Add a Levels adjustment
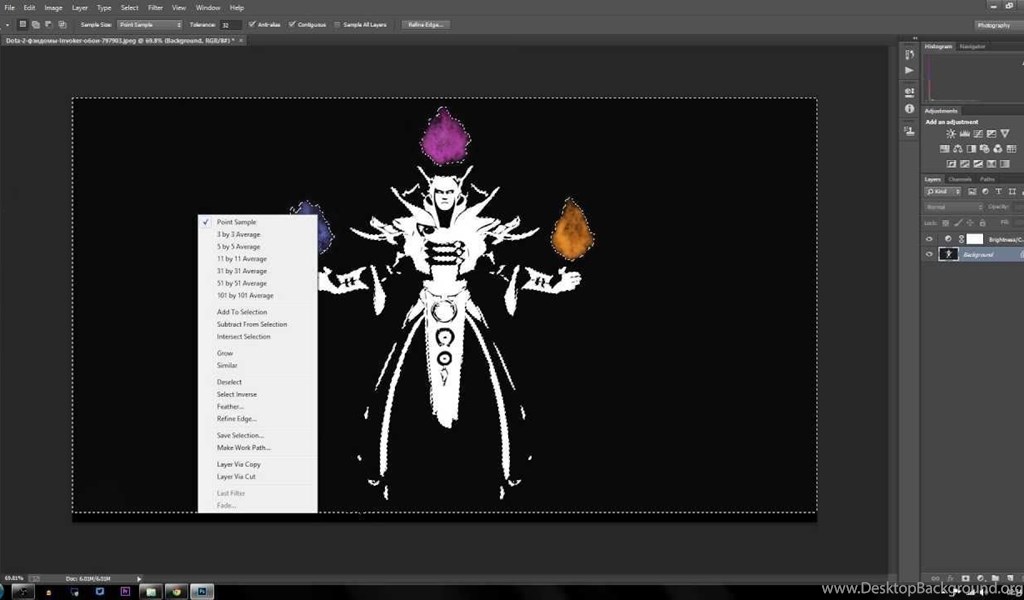This screenshot has width=1024, height=600. click(x=965, y=134)
